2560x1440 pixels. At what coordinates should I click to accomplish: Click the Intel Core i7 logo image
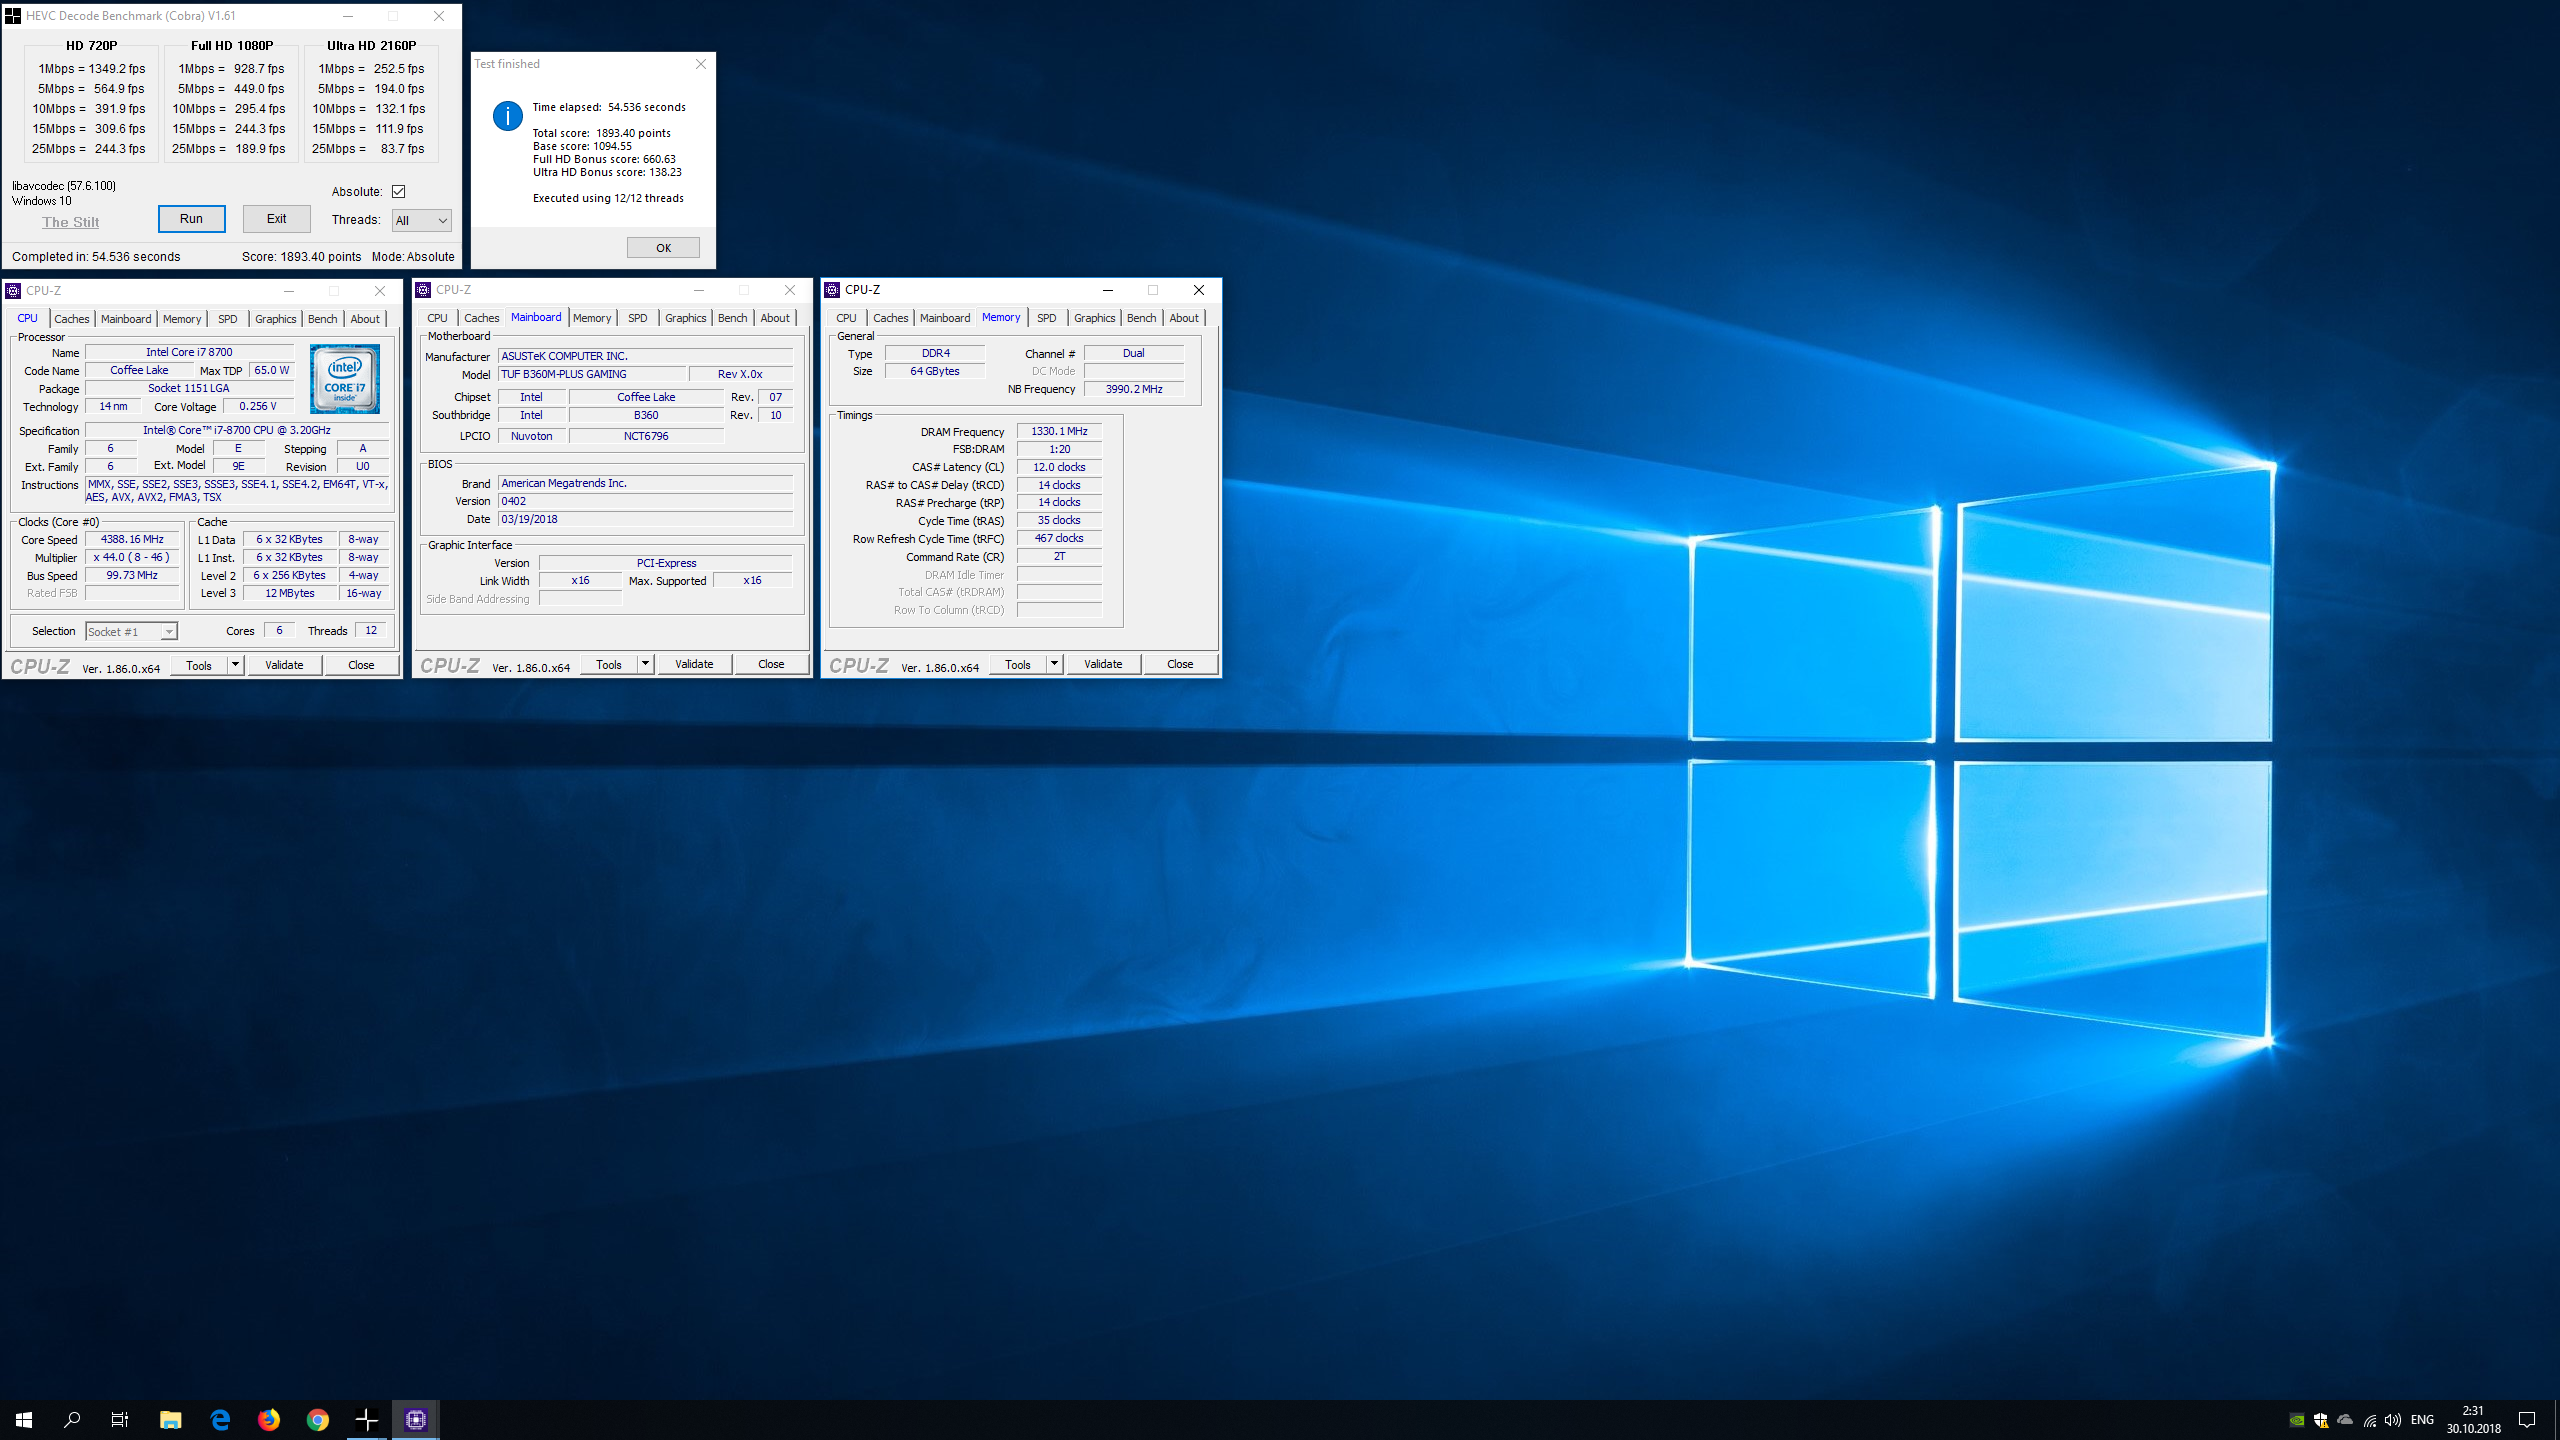pos(345,379)
